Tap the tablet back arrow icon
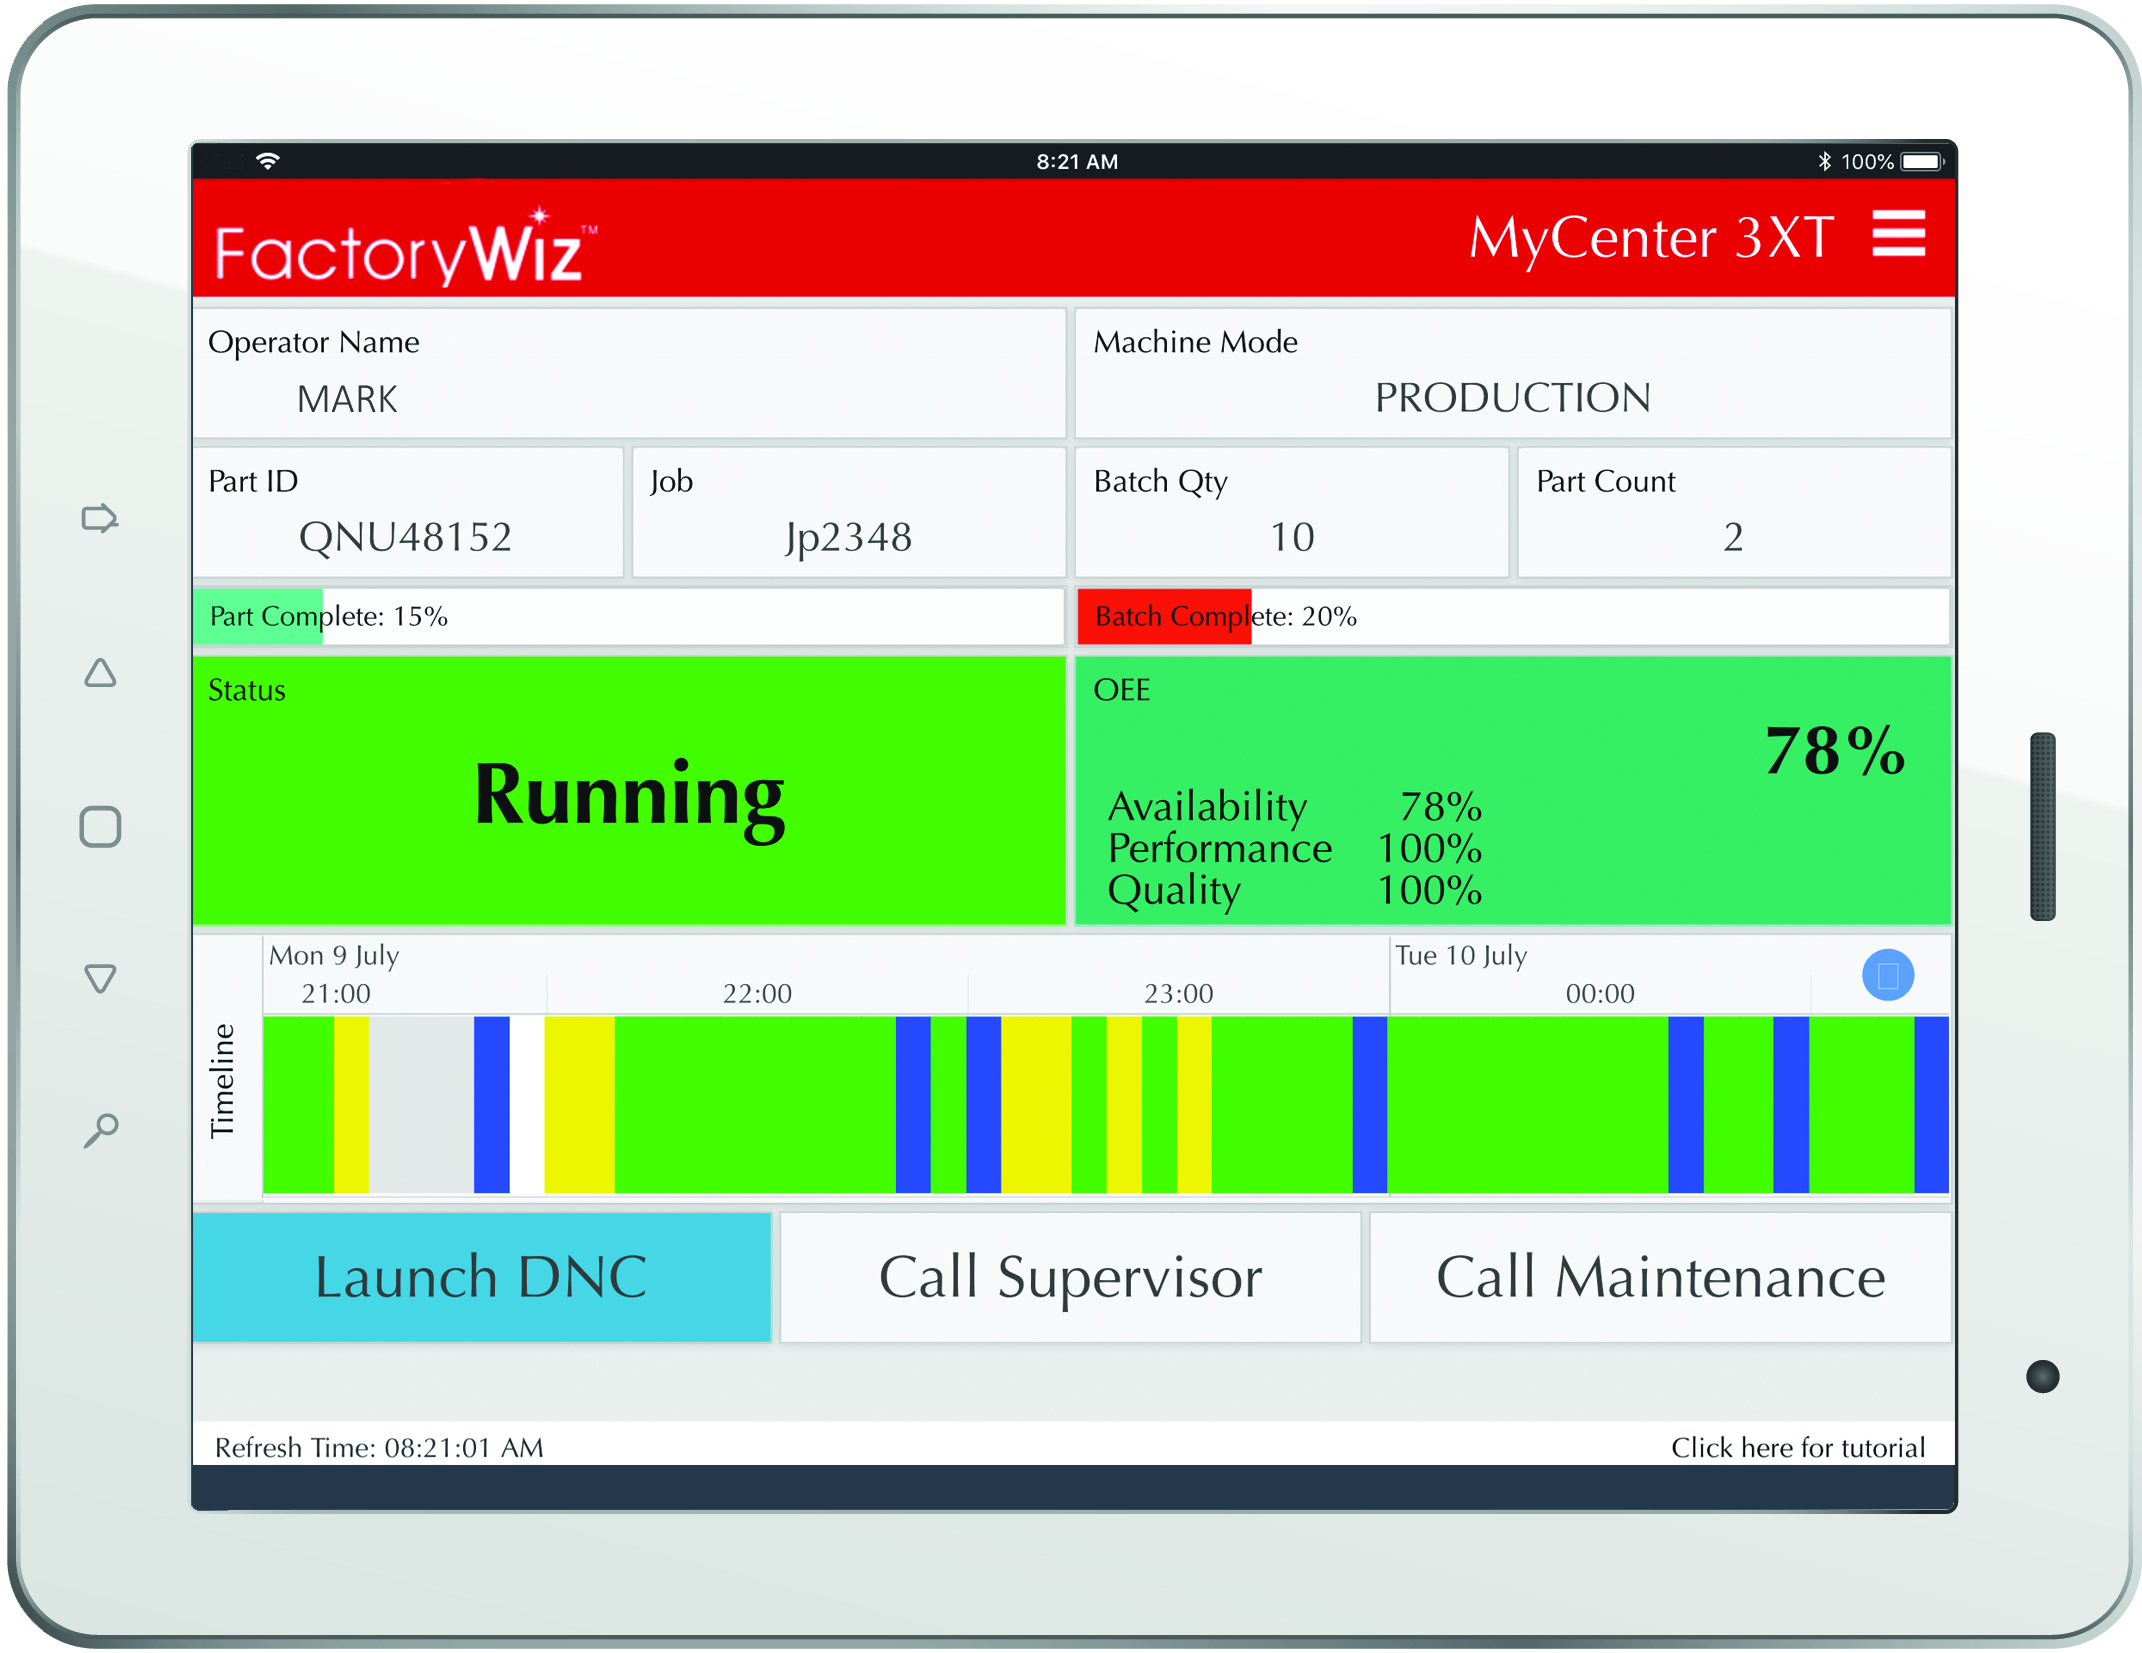 click(x=99, y=518)
